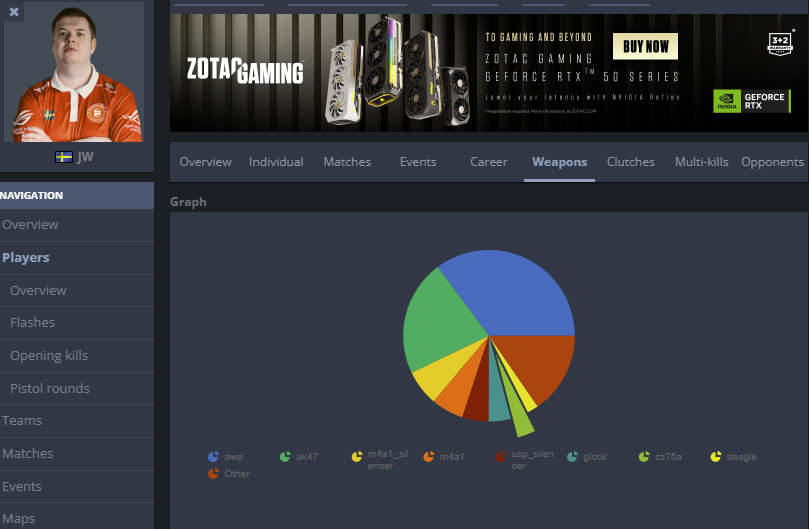Click the NAVIGATION sidebar header
Image resolution: width=809 pixels, height=529 pixels.
(77, 196)
